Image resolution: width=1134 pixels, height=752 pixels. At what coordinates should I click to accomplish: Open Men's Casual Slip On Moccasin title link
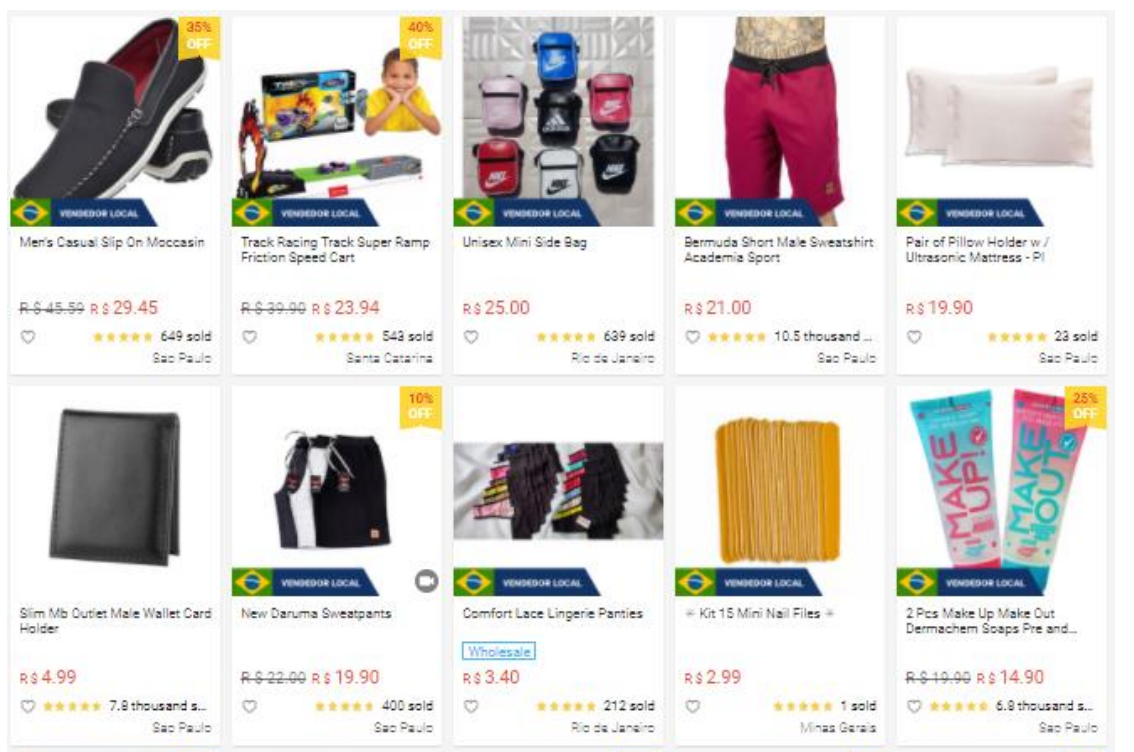click(x=112, y=242)
